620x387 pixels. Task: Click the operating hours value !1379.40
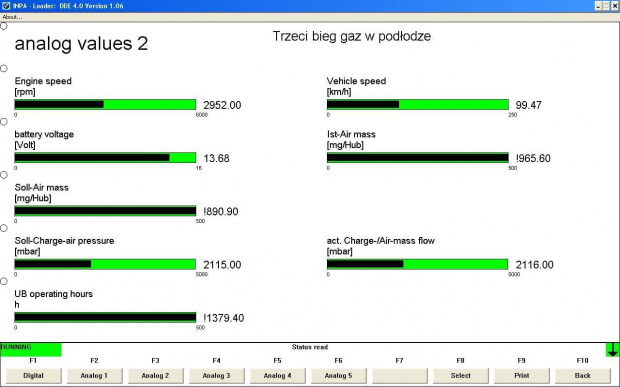pos(224,318)
